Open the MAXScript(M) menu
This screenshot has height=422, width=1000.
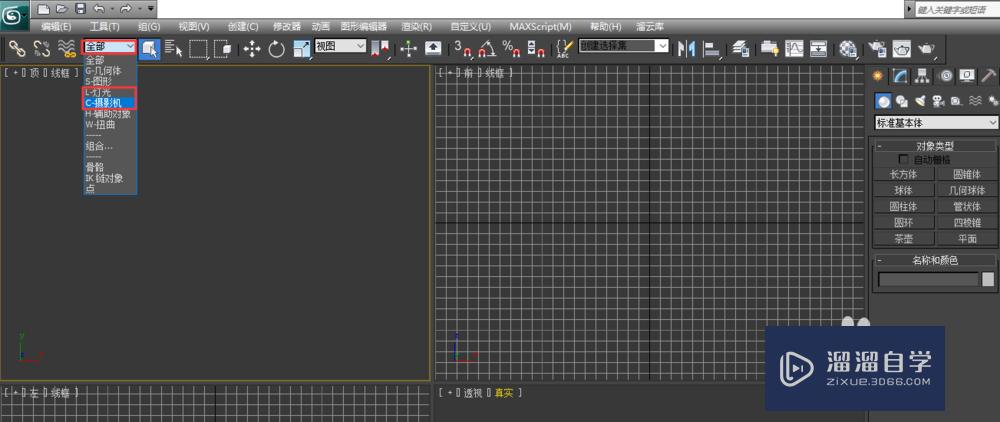(x=540, y=26)
